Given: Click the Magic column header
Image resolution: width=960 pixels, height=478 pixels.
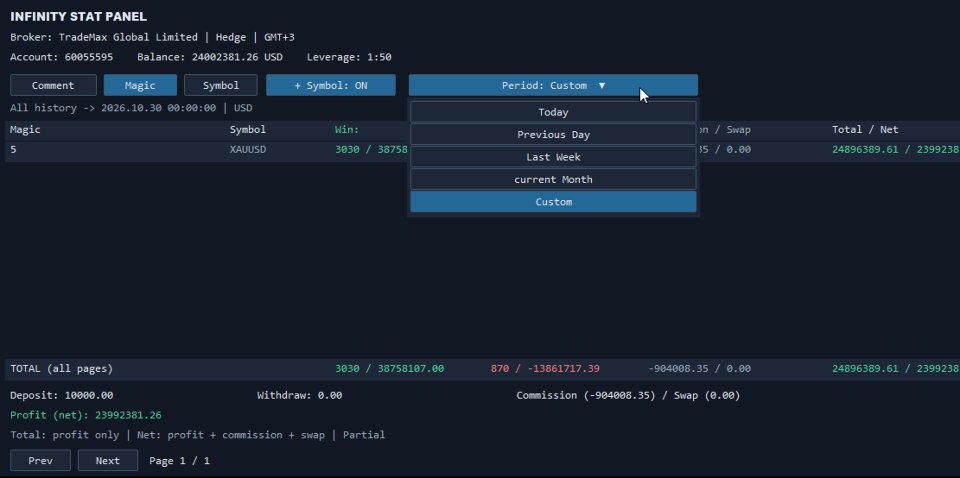Looking at the screenshot, I should 25,130.
